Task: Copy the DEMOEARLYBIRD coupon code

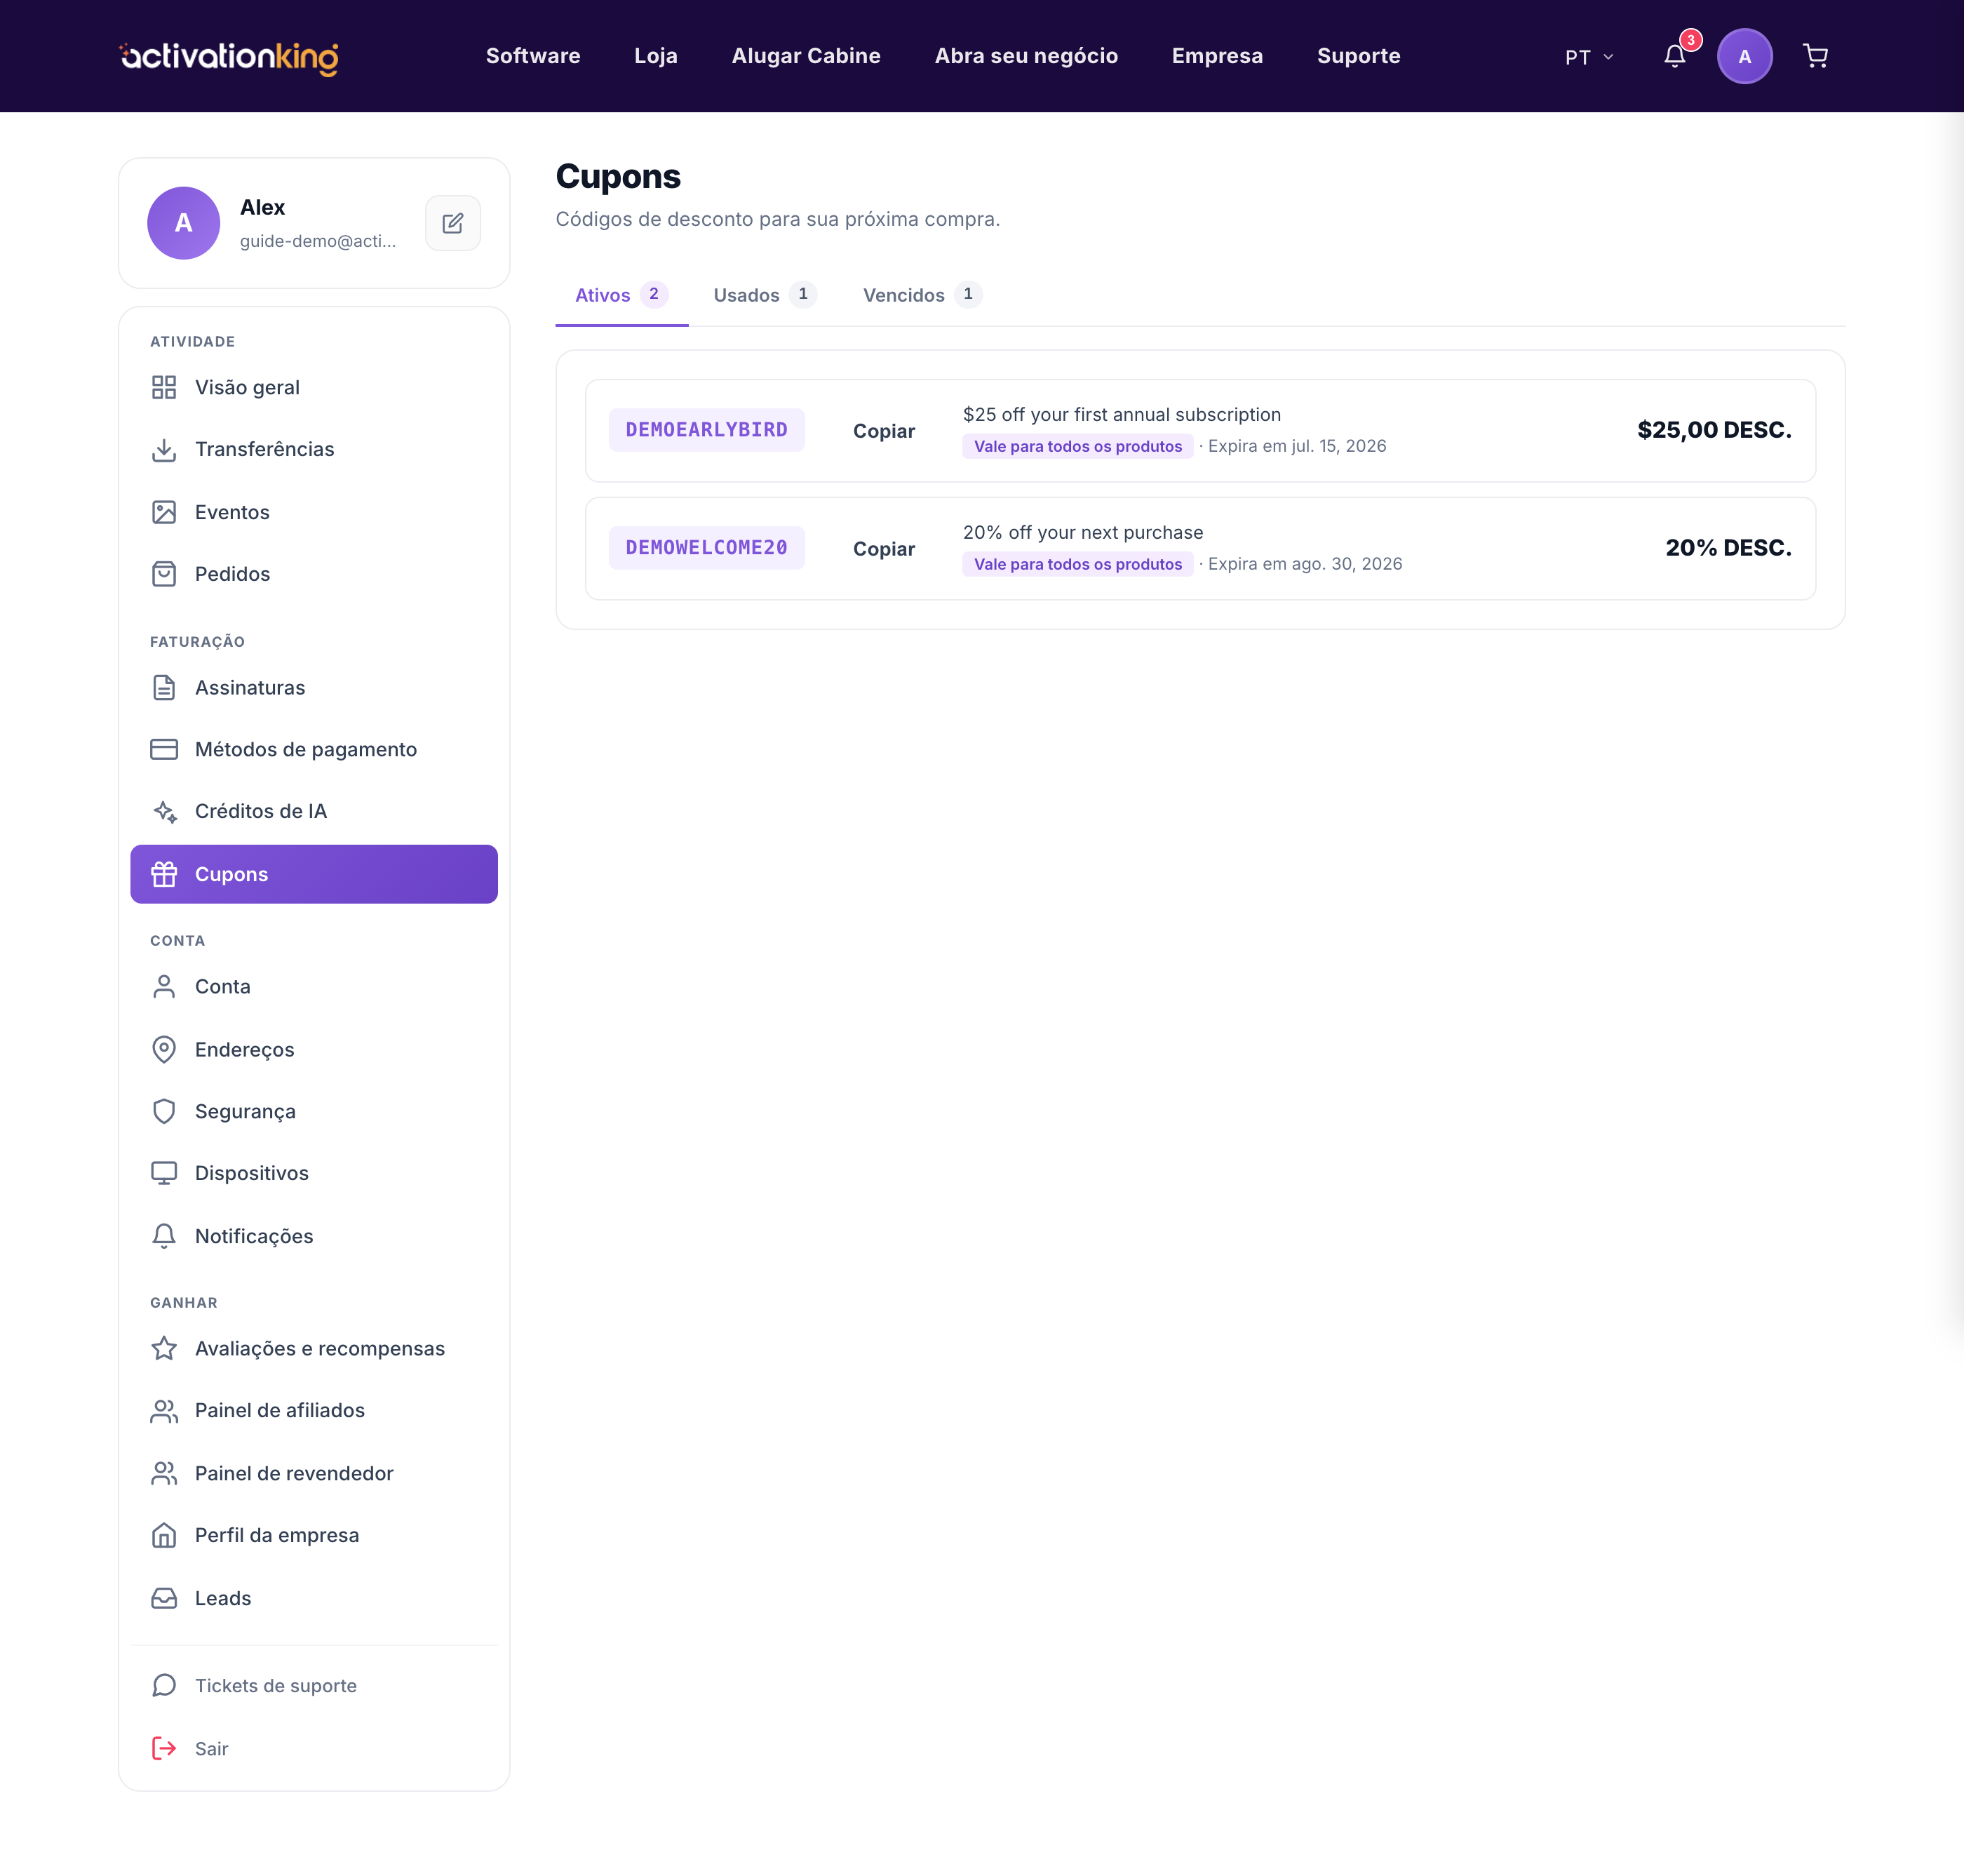Action: point(884,431)
